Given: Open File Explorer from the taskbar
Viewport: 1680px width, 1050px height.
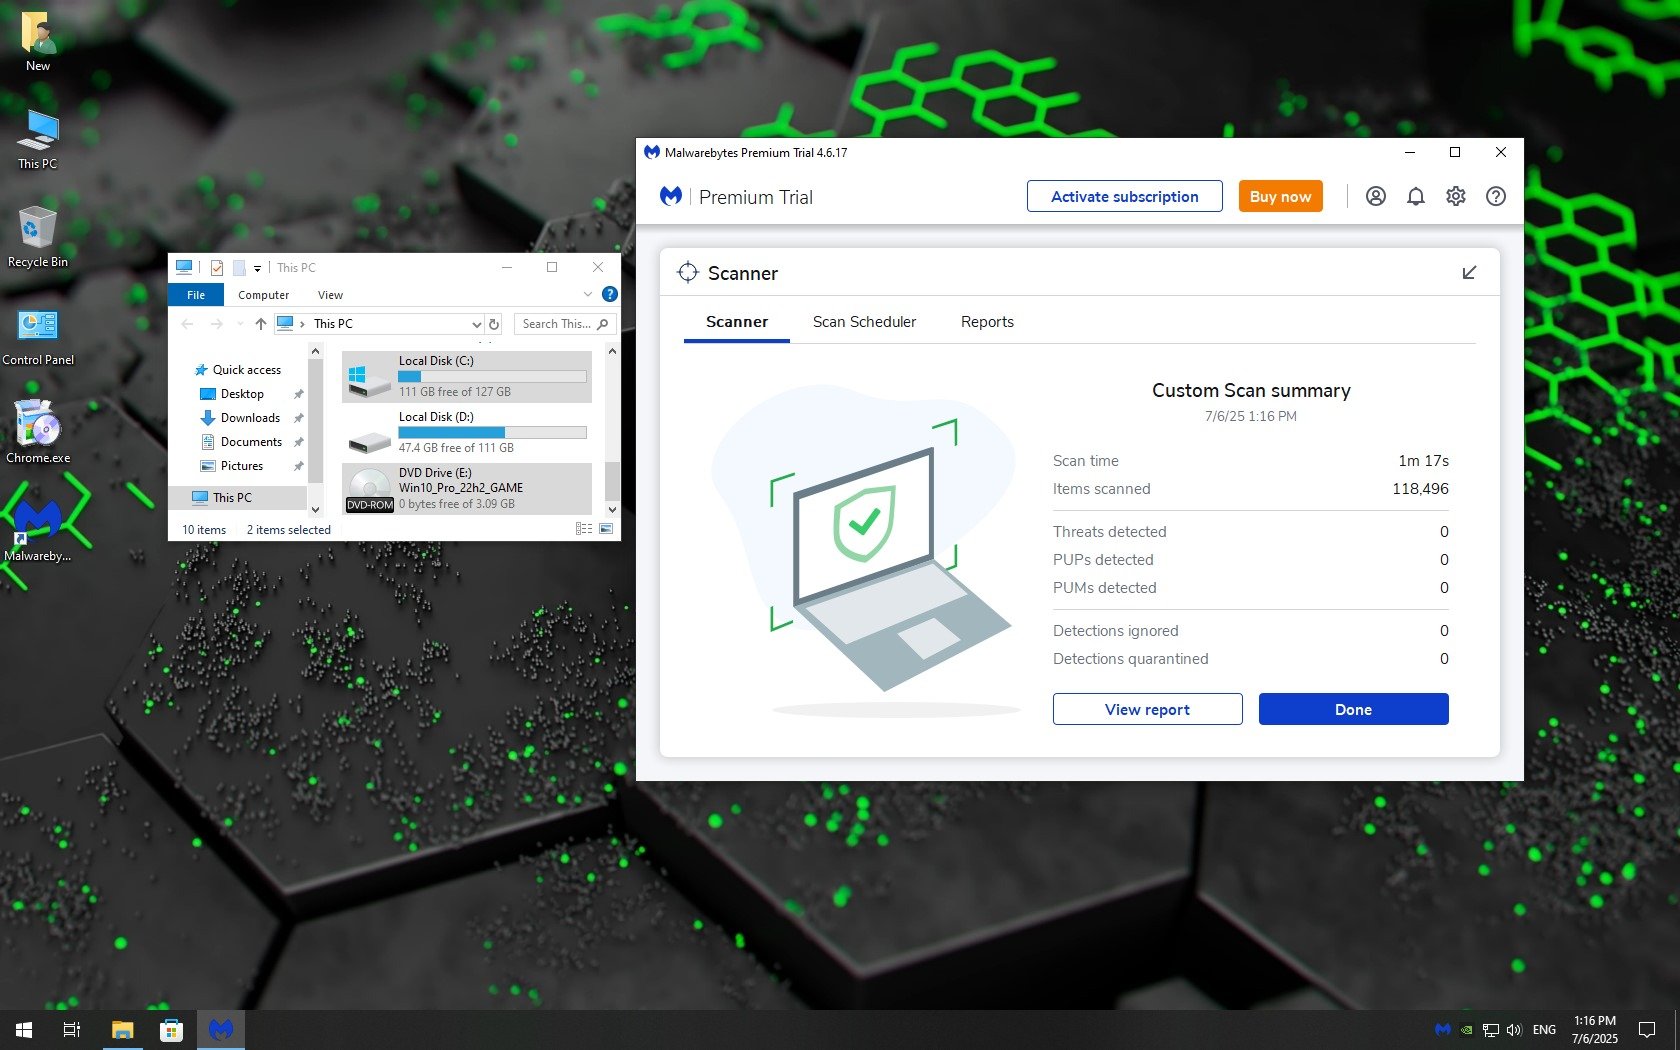Looking at the screenshot, I should pyautogui.click(x=122, y=1030).
